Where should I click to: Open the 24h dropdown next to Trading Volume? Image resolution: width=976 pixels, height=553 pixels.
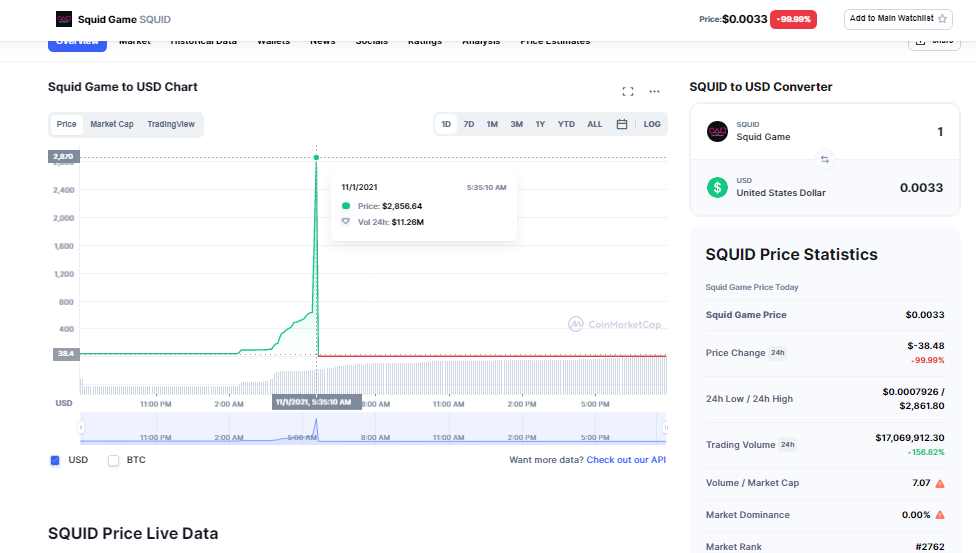787,444
